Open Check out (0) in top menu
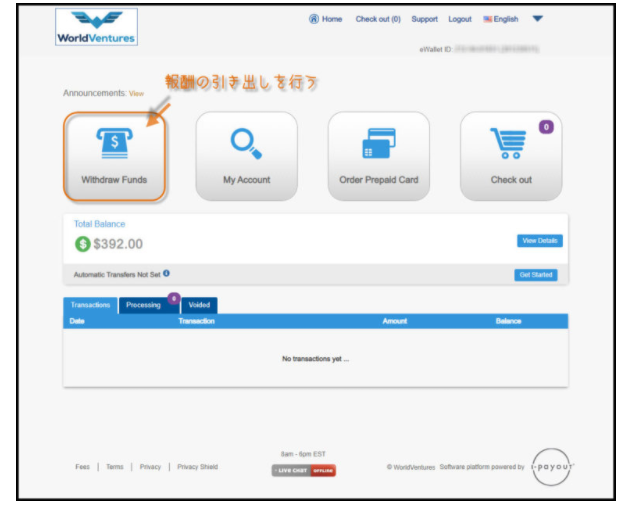 pyautogui.click(x=378, y=19)
